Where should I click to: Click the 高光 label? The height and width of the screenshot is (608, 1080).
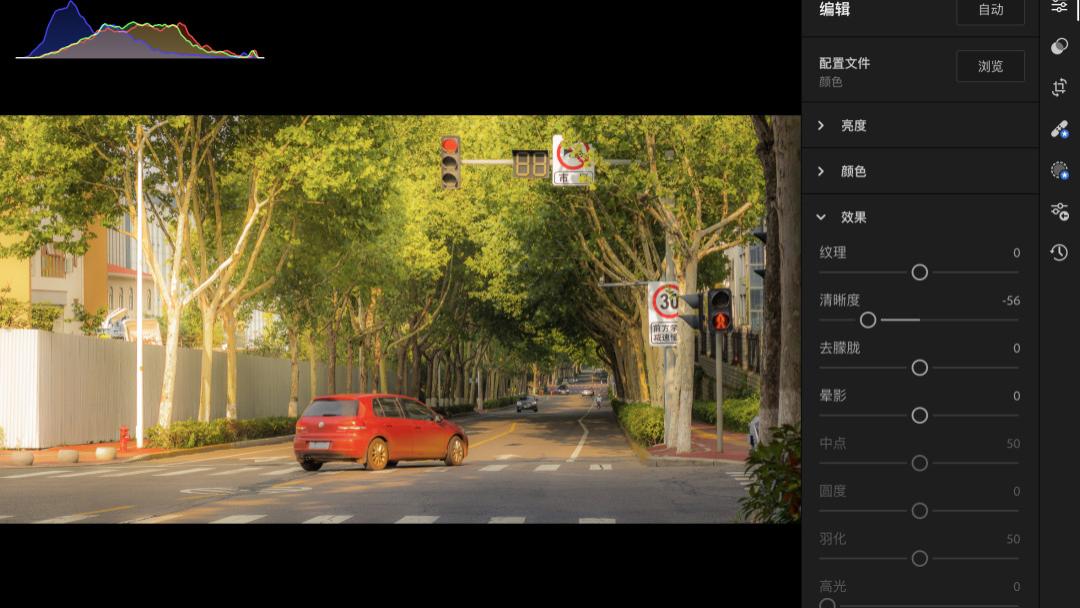[833, 586]
